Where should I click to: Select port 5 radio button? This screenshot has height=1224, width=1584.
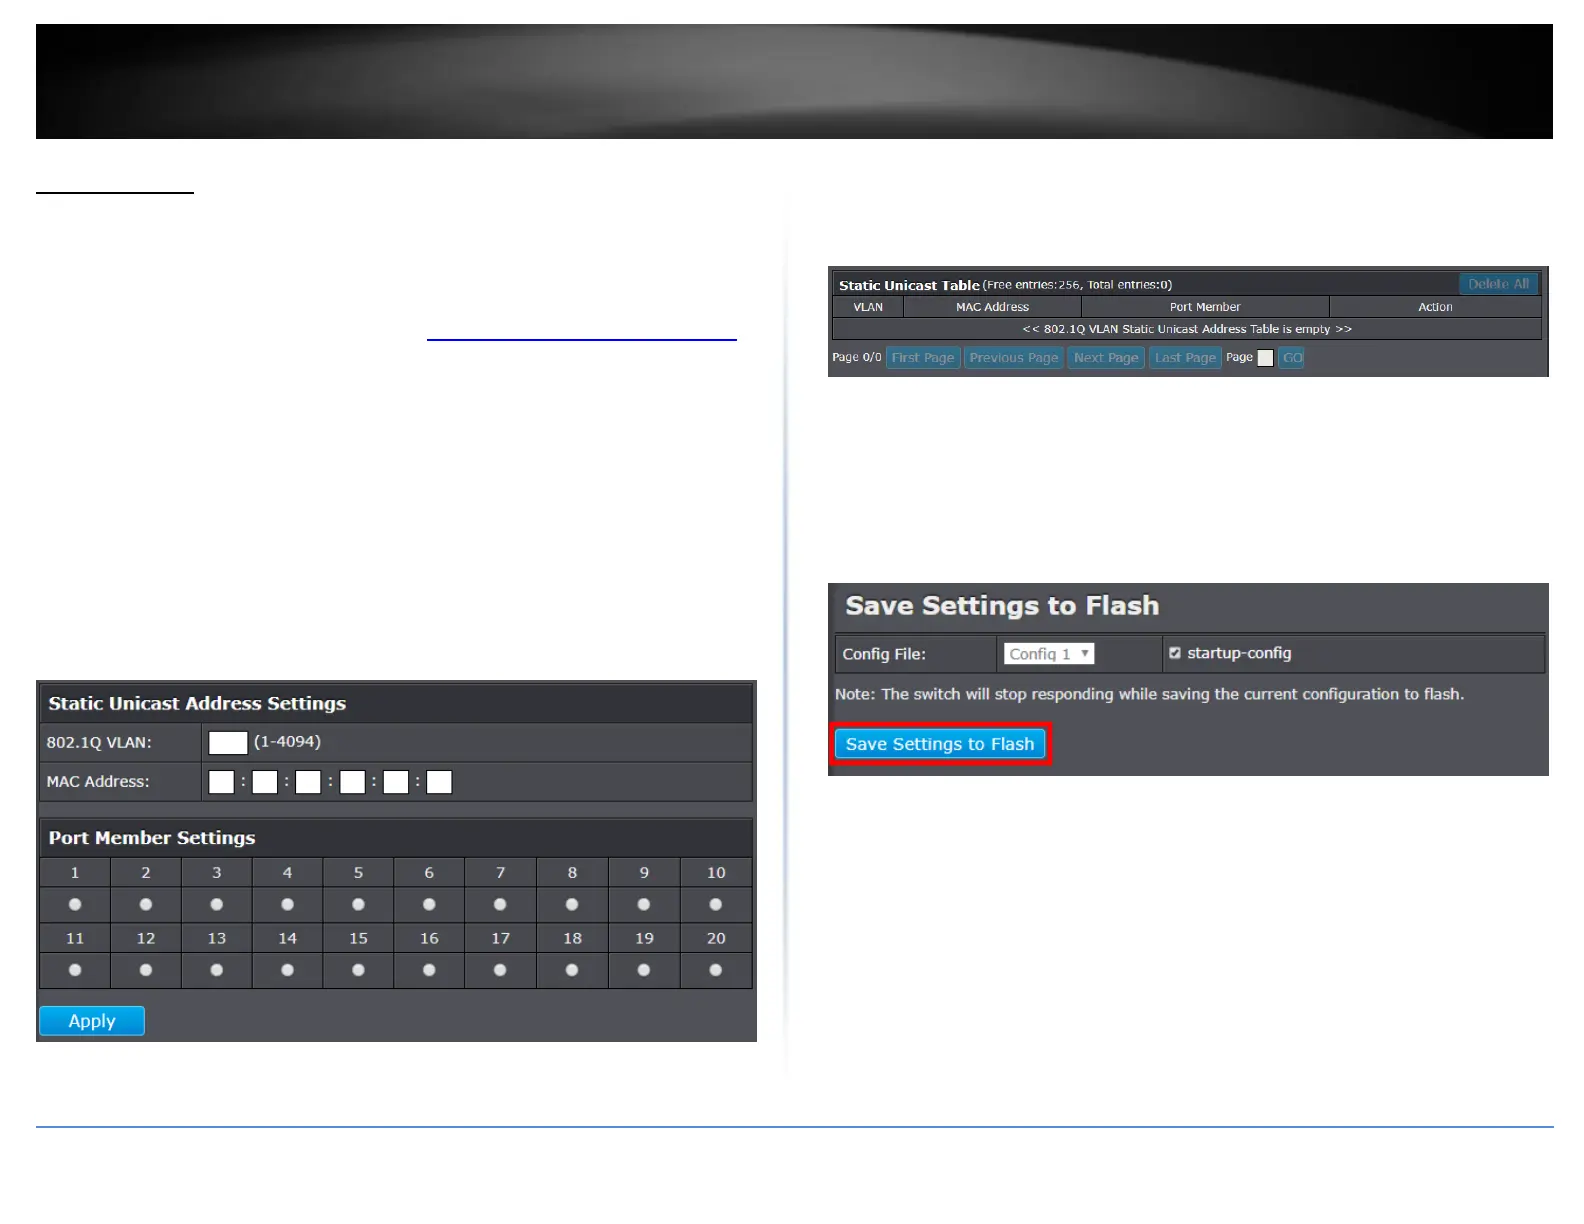358,905
